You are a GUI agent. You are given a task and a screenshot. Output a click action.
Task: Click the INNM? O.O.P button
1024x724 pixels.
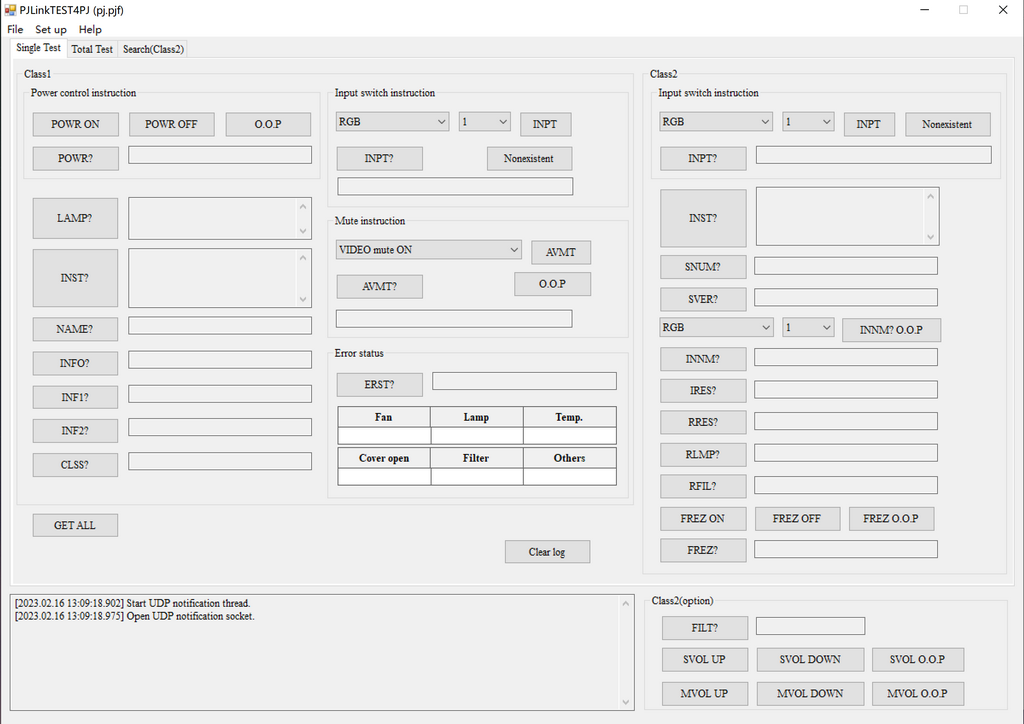891,330
